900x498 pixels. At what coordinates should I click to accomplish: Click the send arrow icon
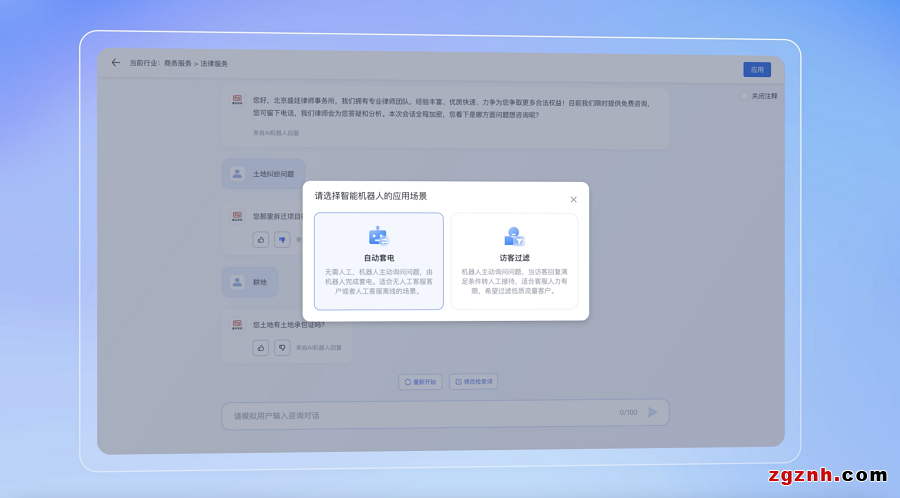click(652, 412)
